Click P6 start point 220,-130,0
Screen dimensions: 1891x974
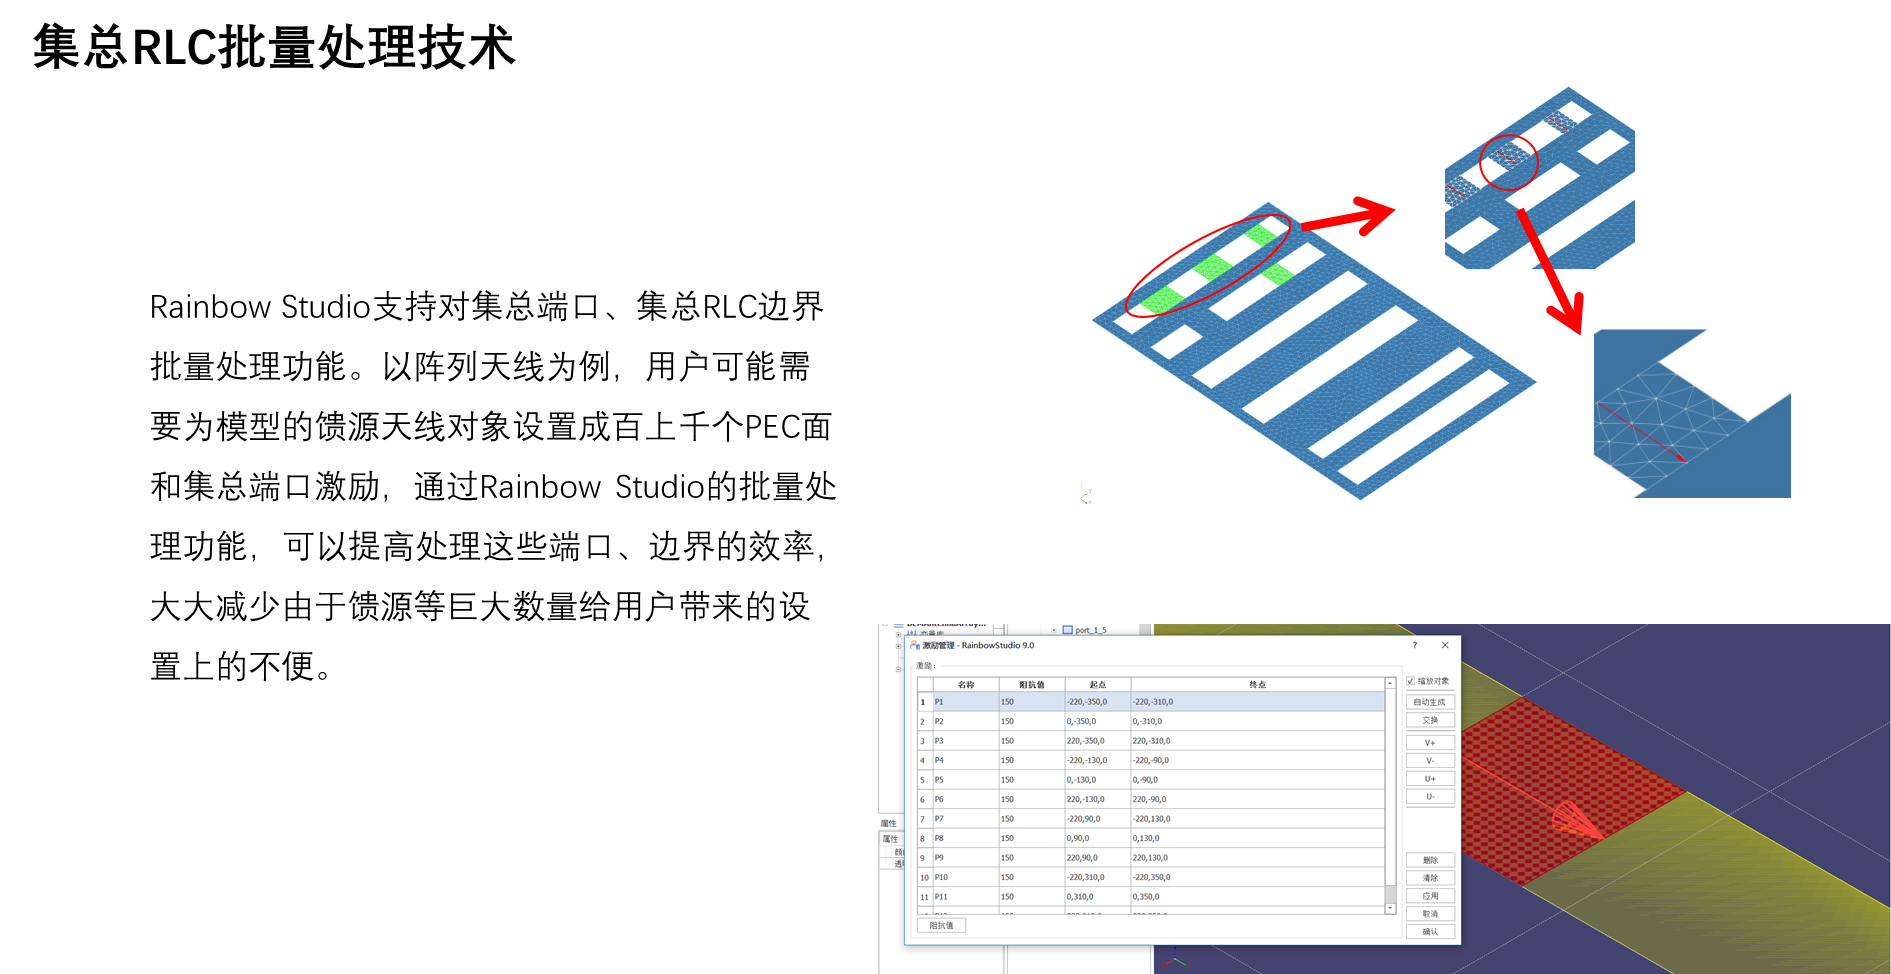[1098, 799]
